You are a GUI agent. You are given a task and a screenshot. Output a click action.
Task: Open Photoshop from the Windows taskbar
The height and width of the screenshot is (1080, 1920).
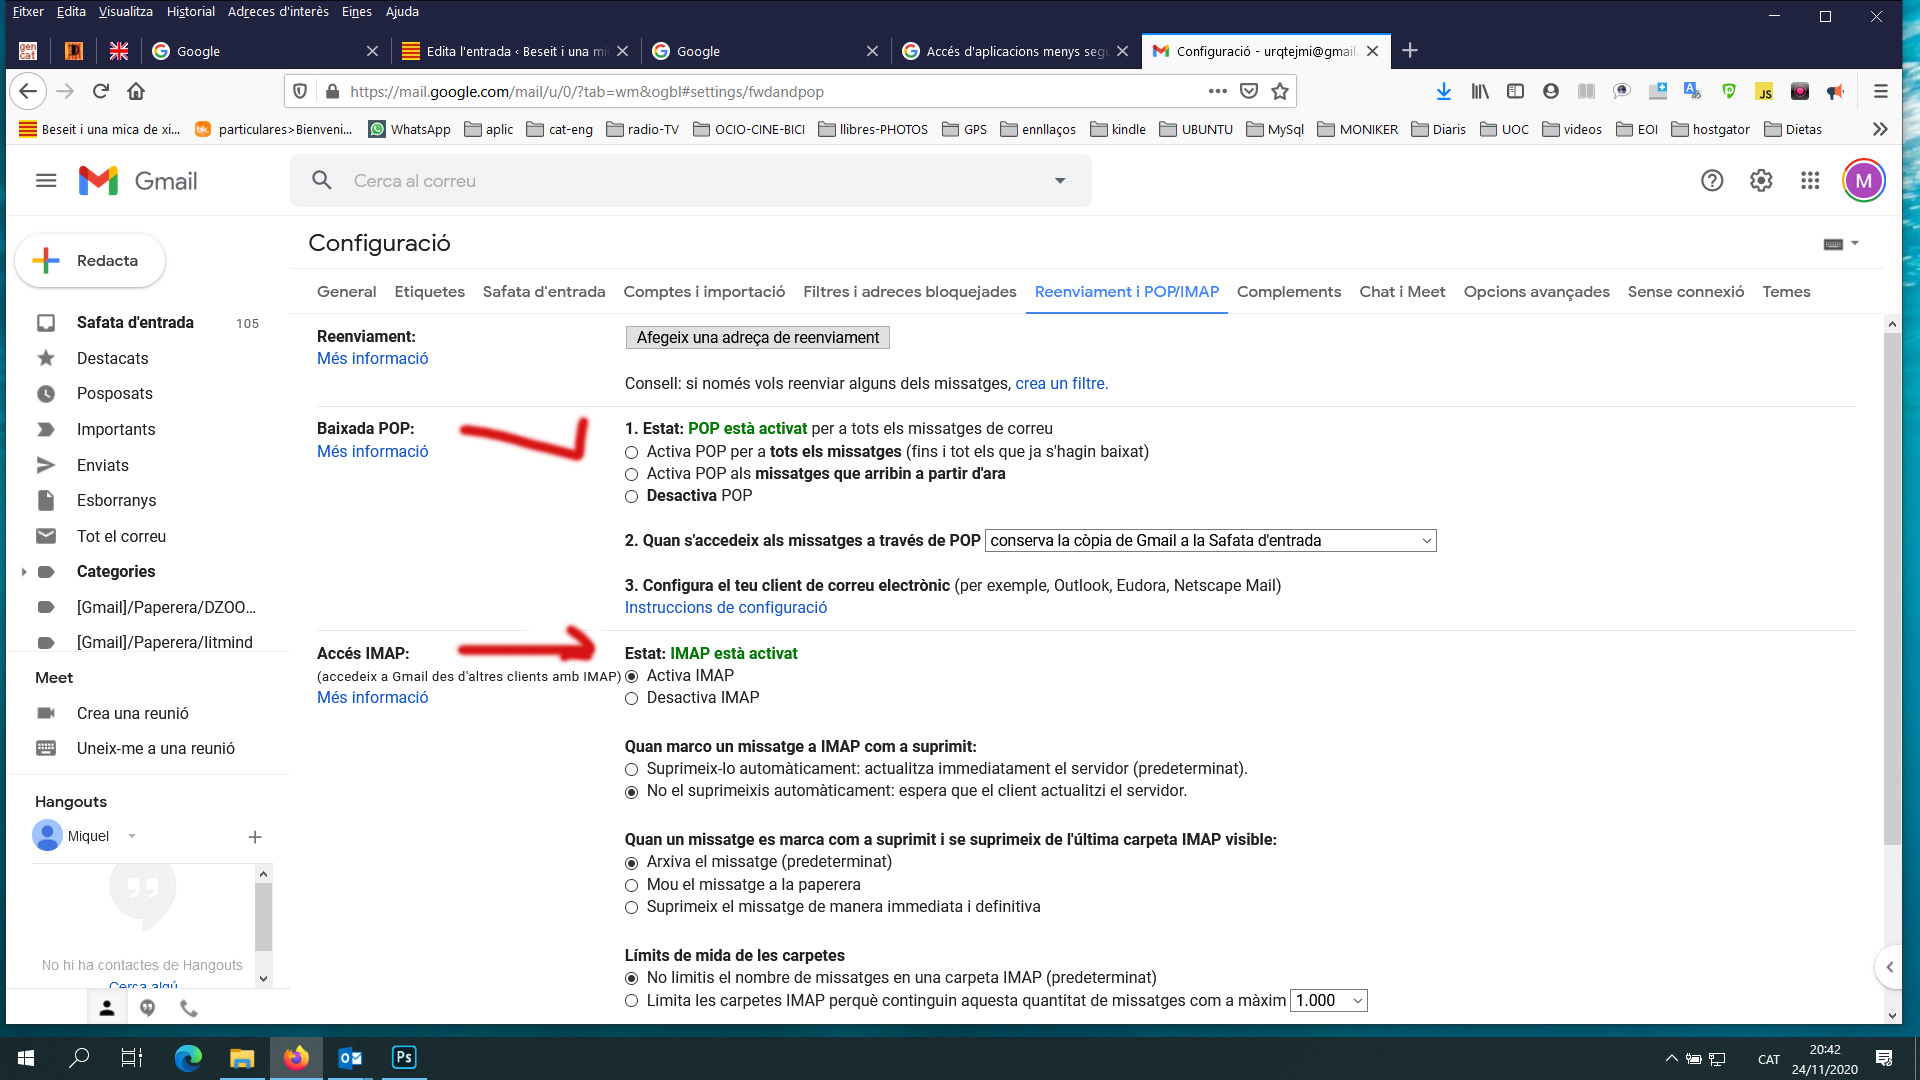[x=404, y=1058]
